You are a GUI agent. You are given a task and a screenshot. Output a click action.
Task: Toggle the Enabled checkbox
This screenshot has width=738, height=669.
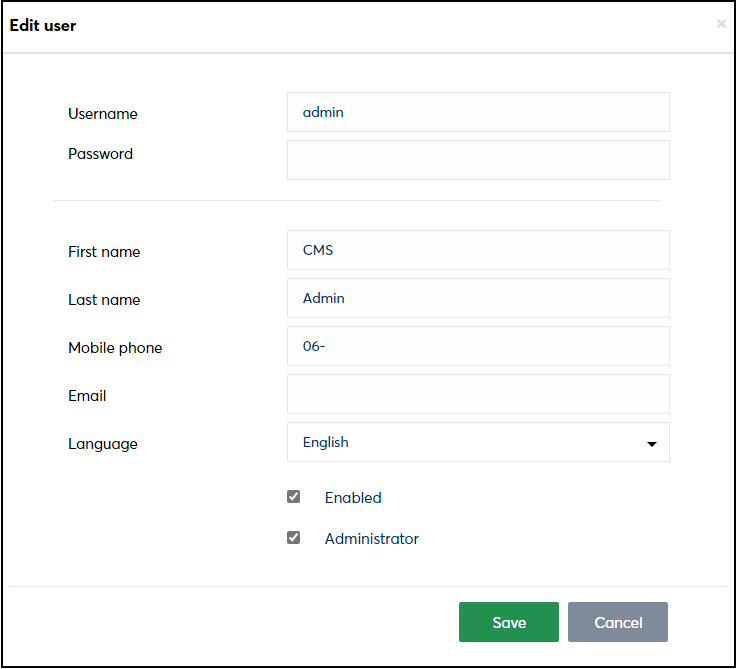coord(293,497)
